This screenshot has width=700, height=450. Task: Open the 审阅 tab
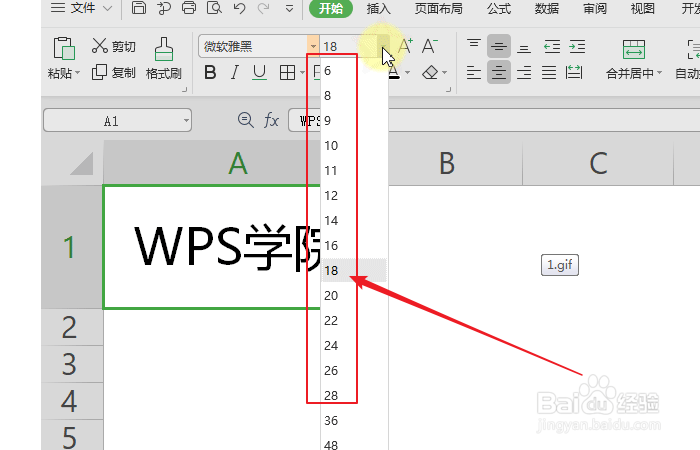click(595, 8)
